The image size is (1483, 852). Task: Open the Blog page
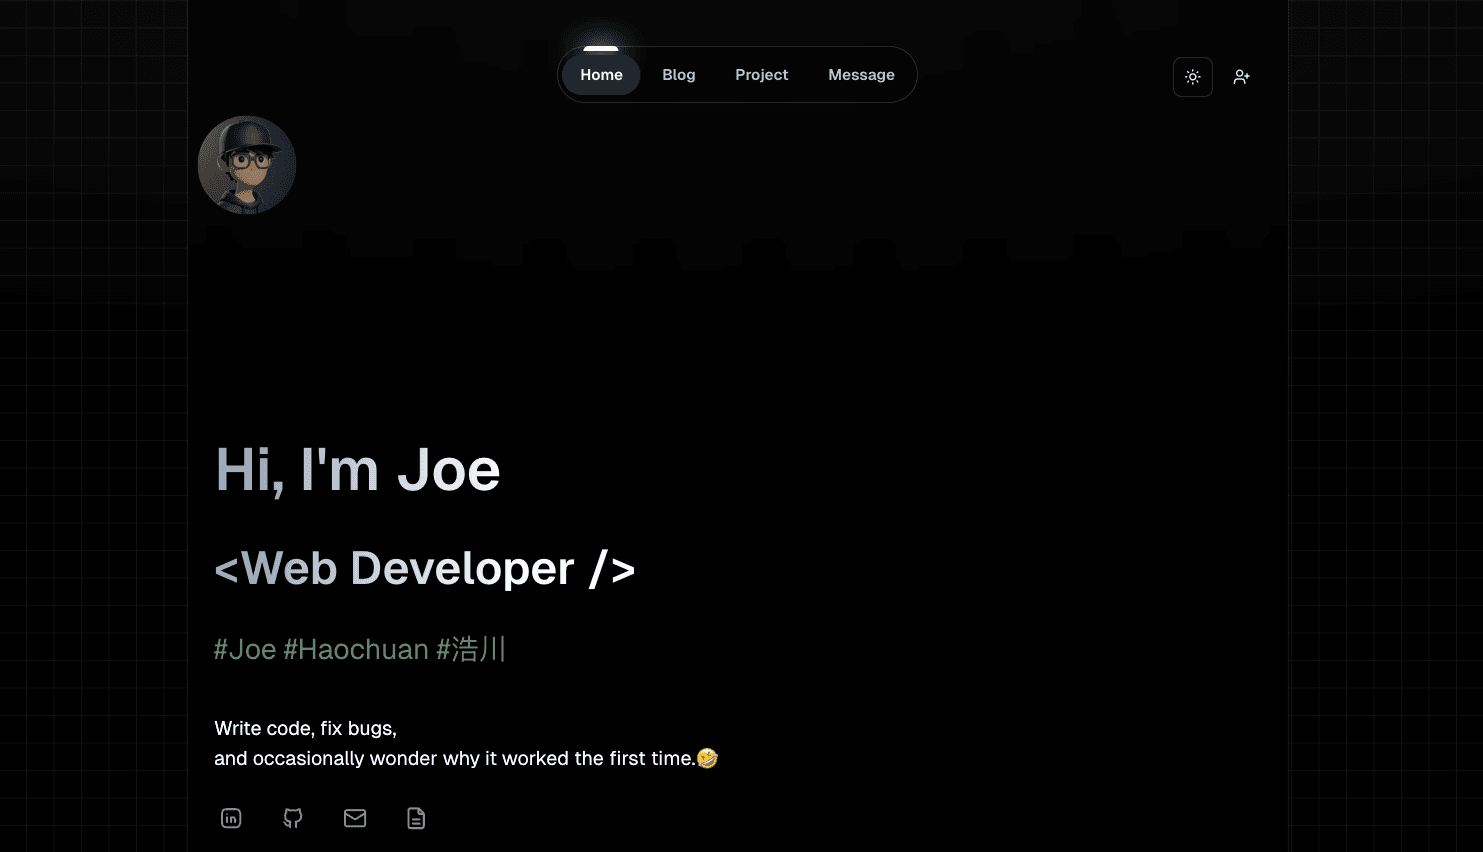pyautogui.click(x=678, y=75)
